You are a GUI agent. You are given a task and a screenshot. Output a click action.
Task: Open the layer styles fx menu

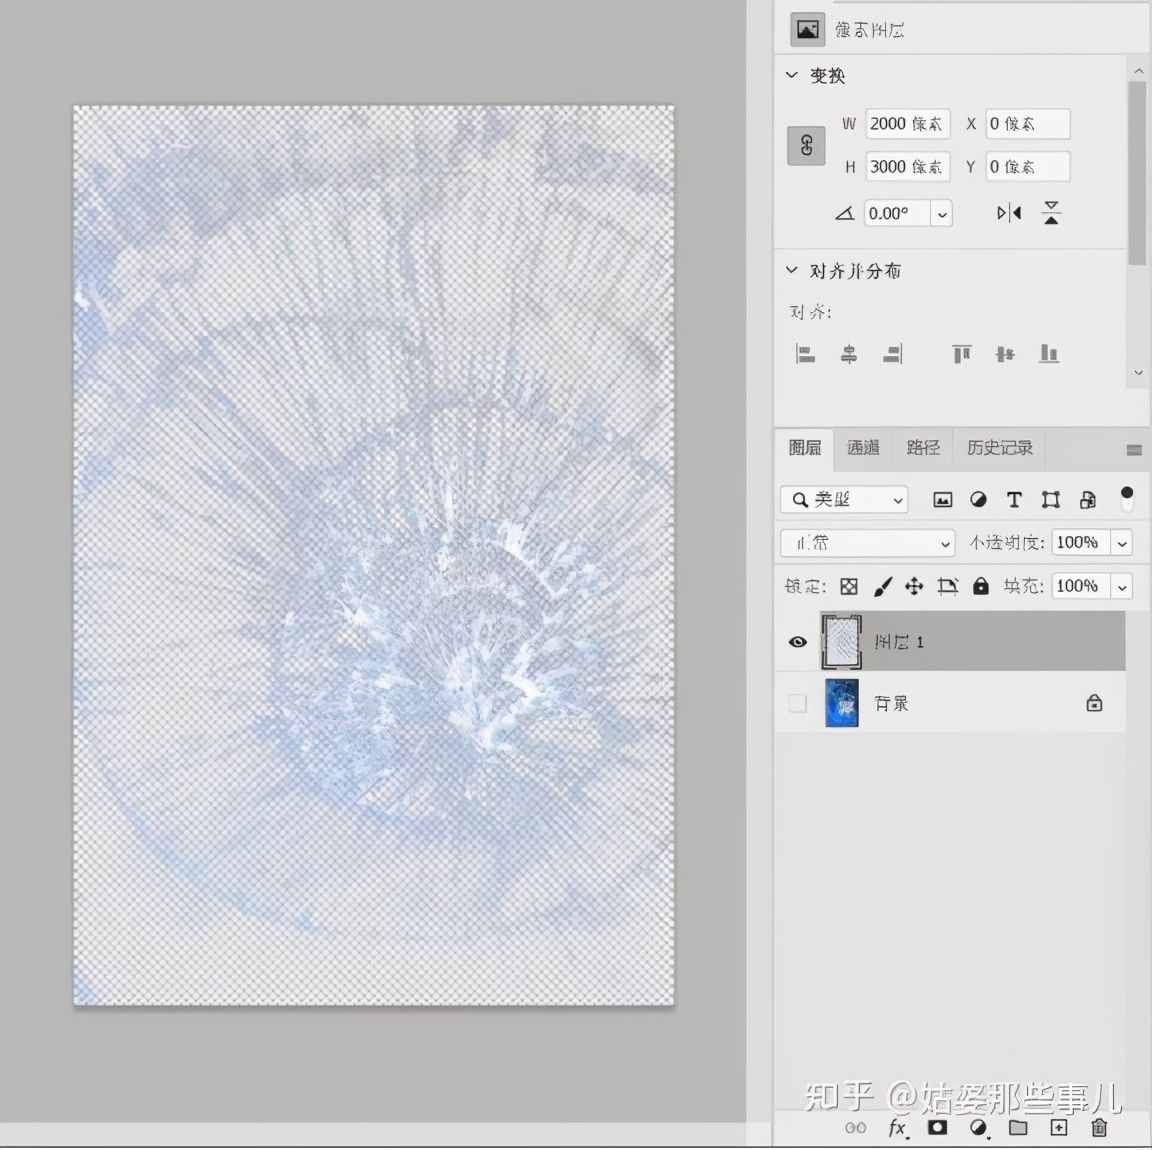click(897, 1128)
